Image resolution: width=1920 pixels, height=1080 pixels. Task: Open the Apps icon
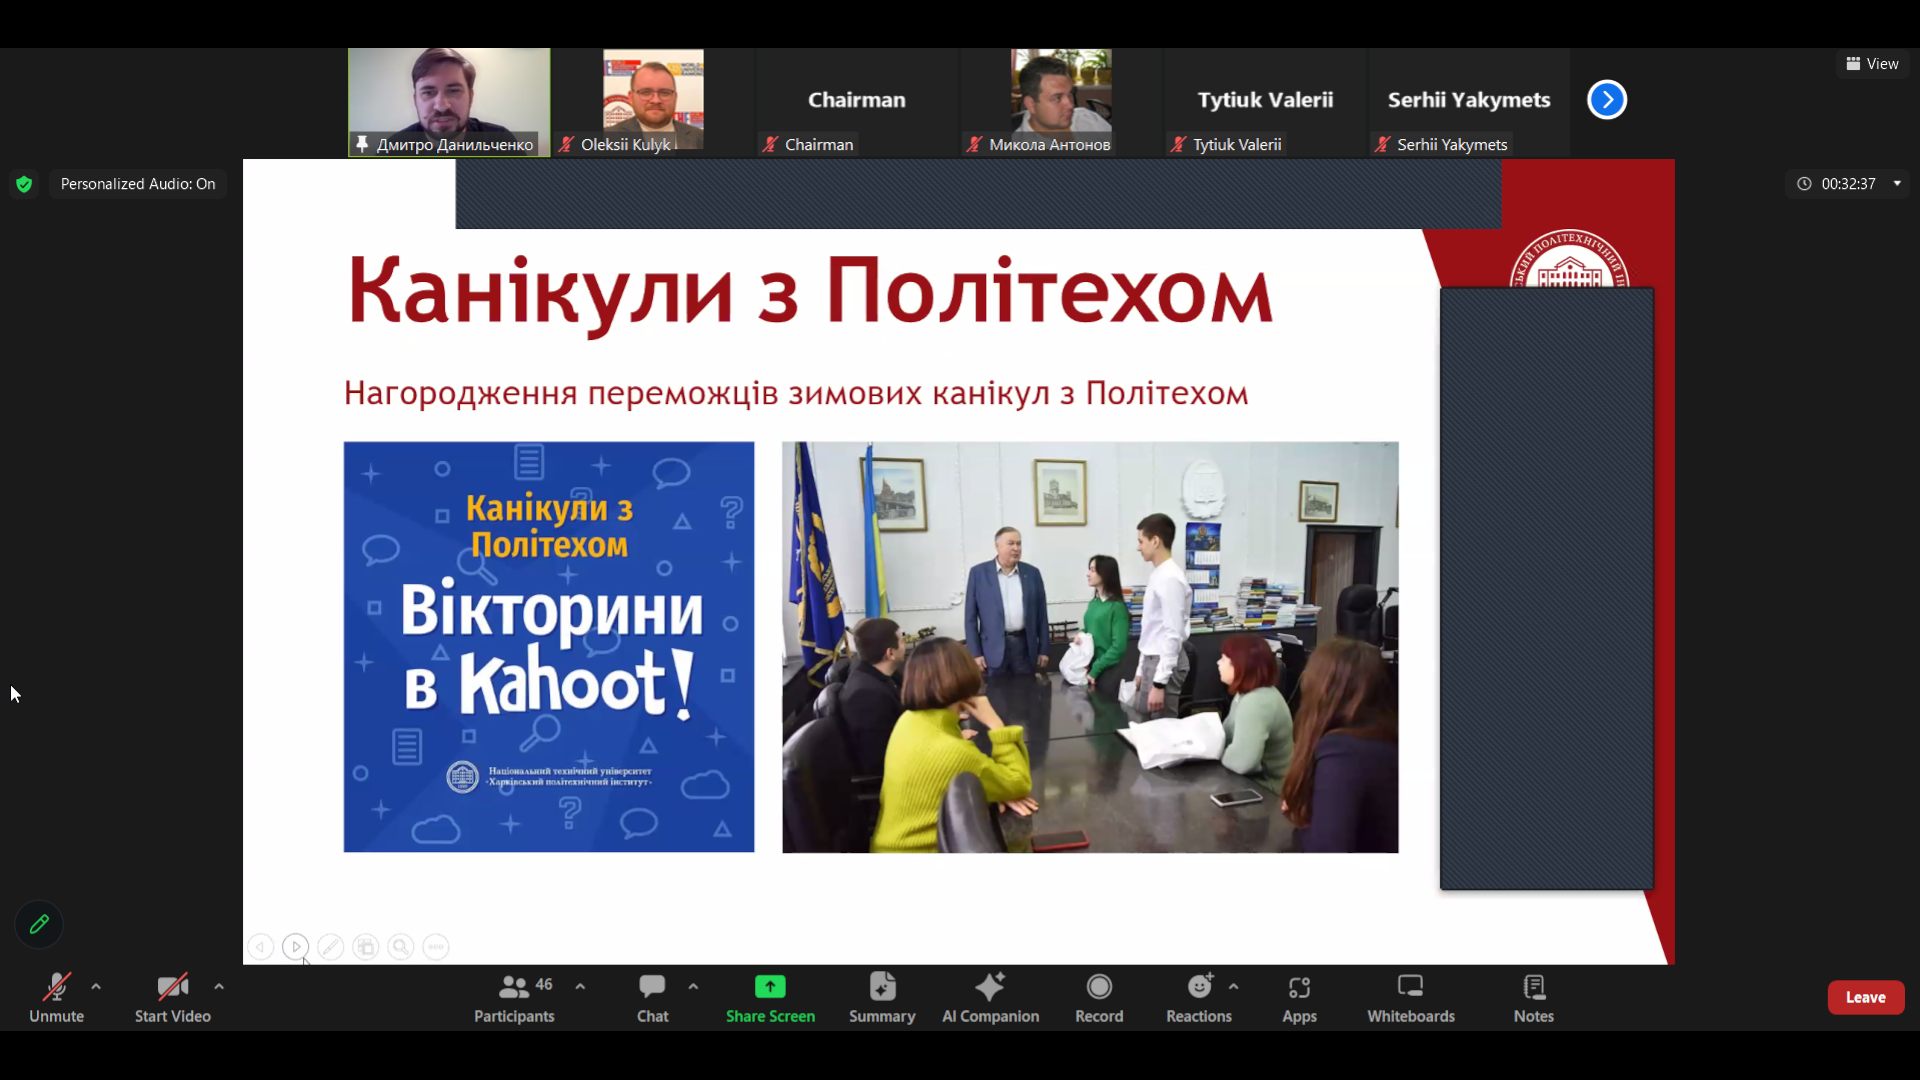1299,997
